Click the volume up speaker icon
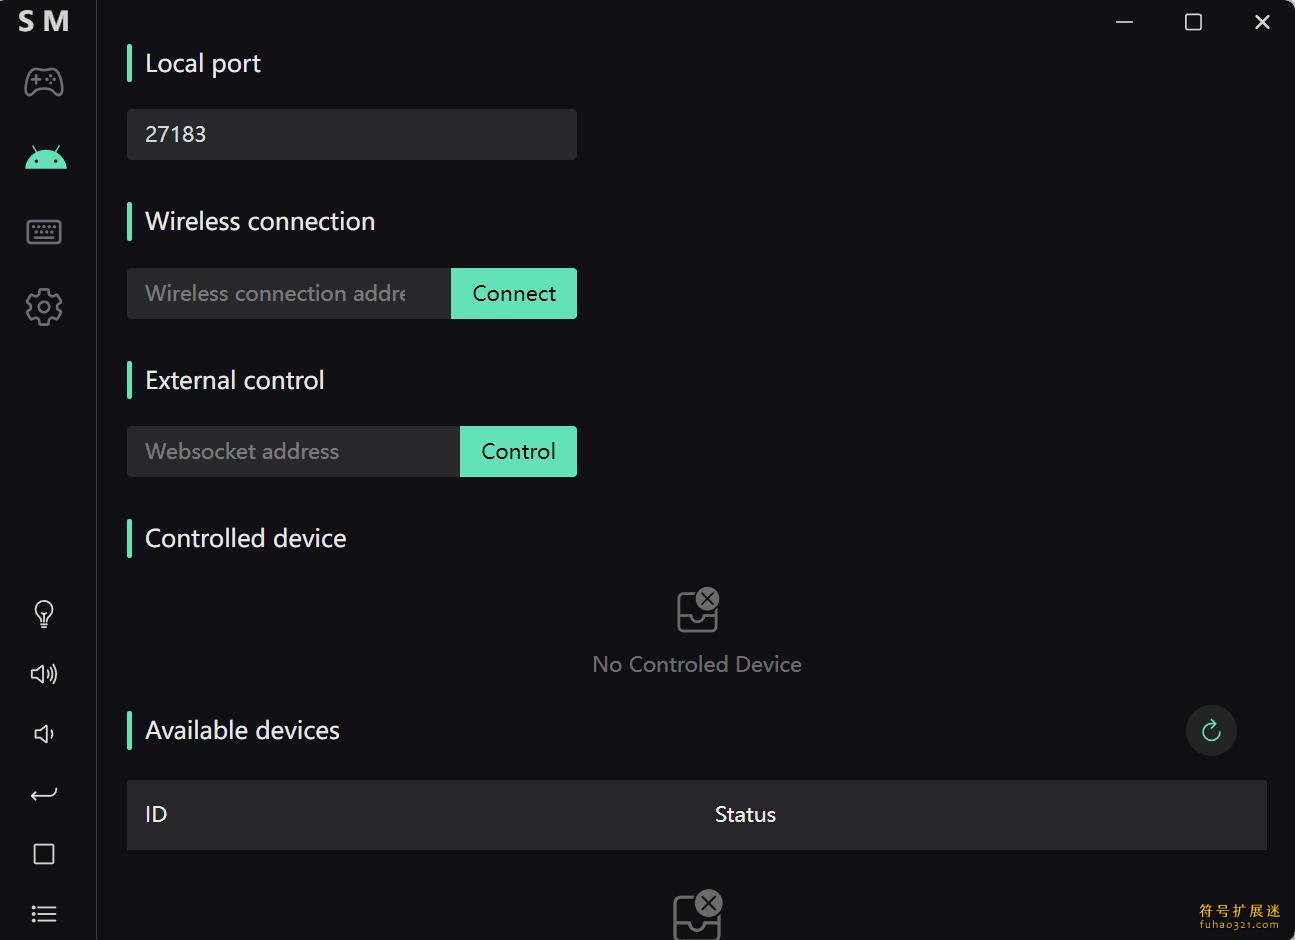The height and width of the screenshot is (940, 1295). 44,674
